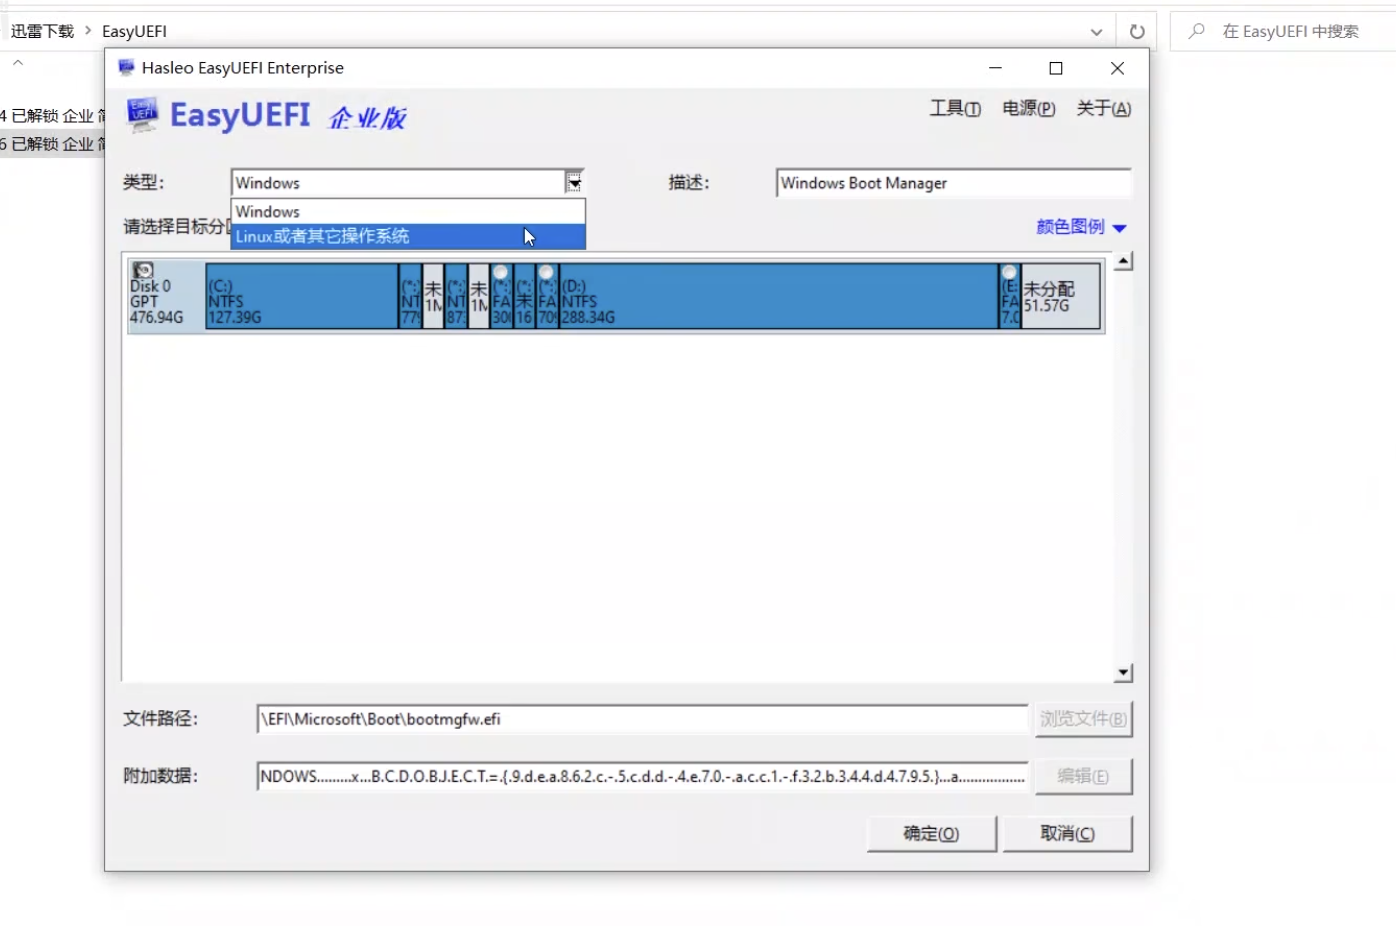
Task: Confirm with the 确定(O) button
Action: tap(932, 833)
